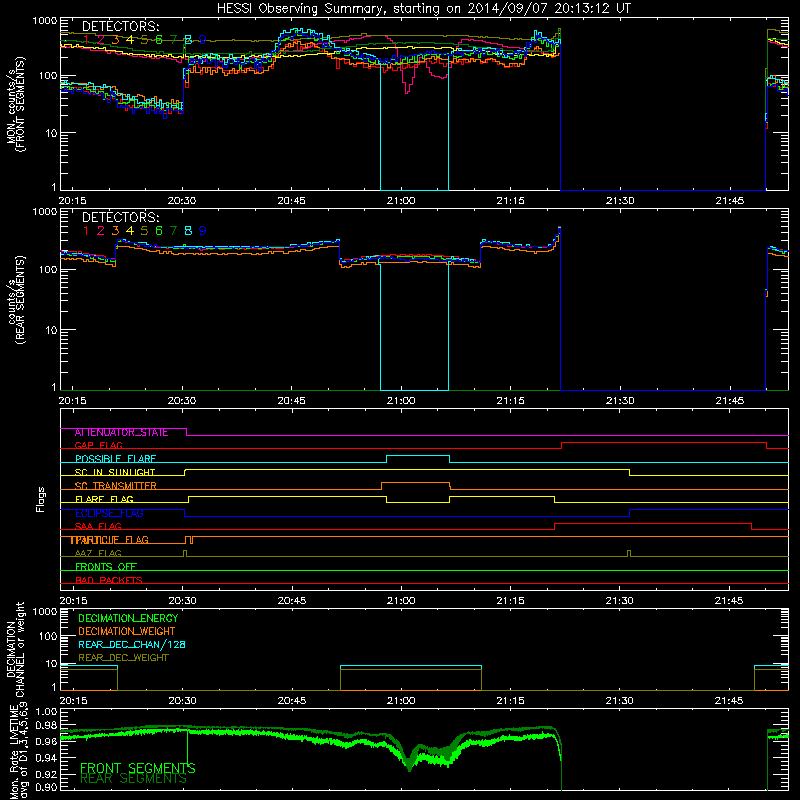This screenshot has height=800, width=800.
Task: Click the 0.92 value on the livetime axis
Action: pyautogui.click(x=45, y=774)
